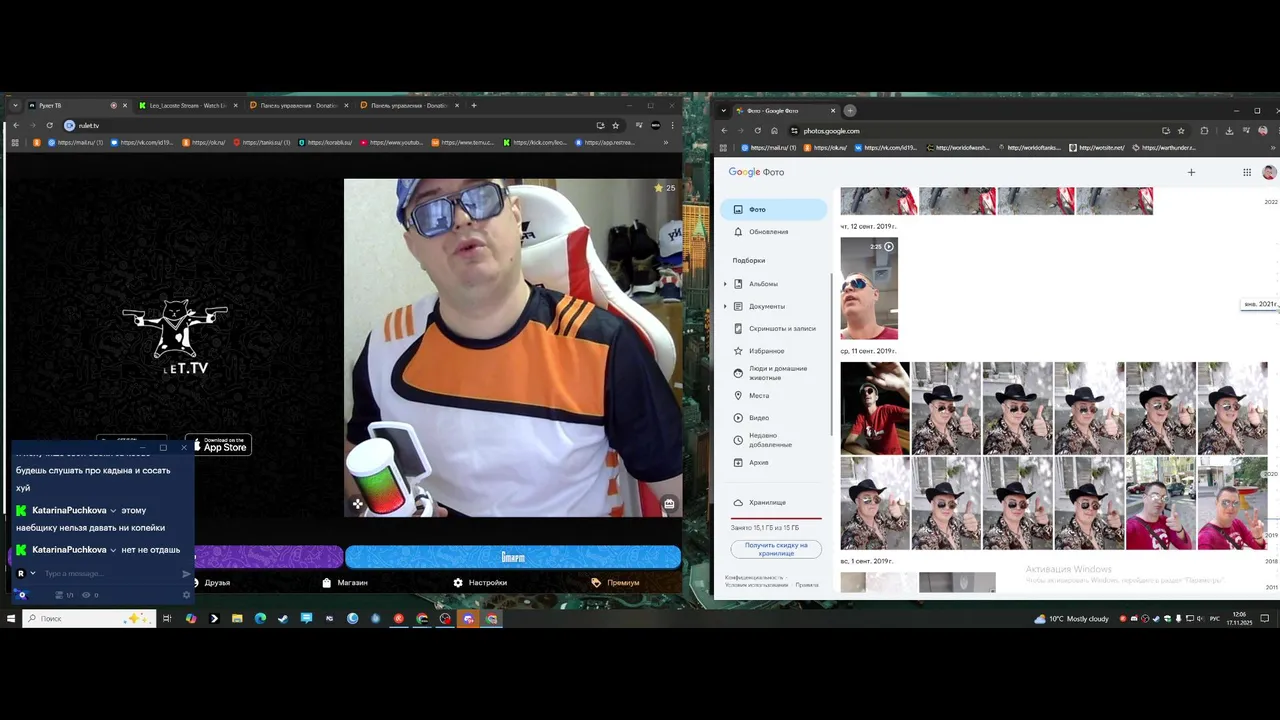Open Архив in Google Photos
The image size is (1280, 720).
(774, 463)
